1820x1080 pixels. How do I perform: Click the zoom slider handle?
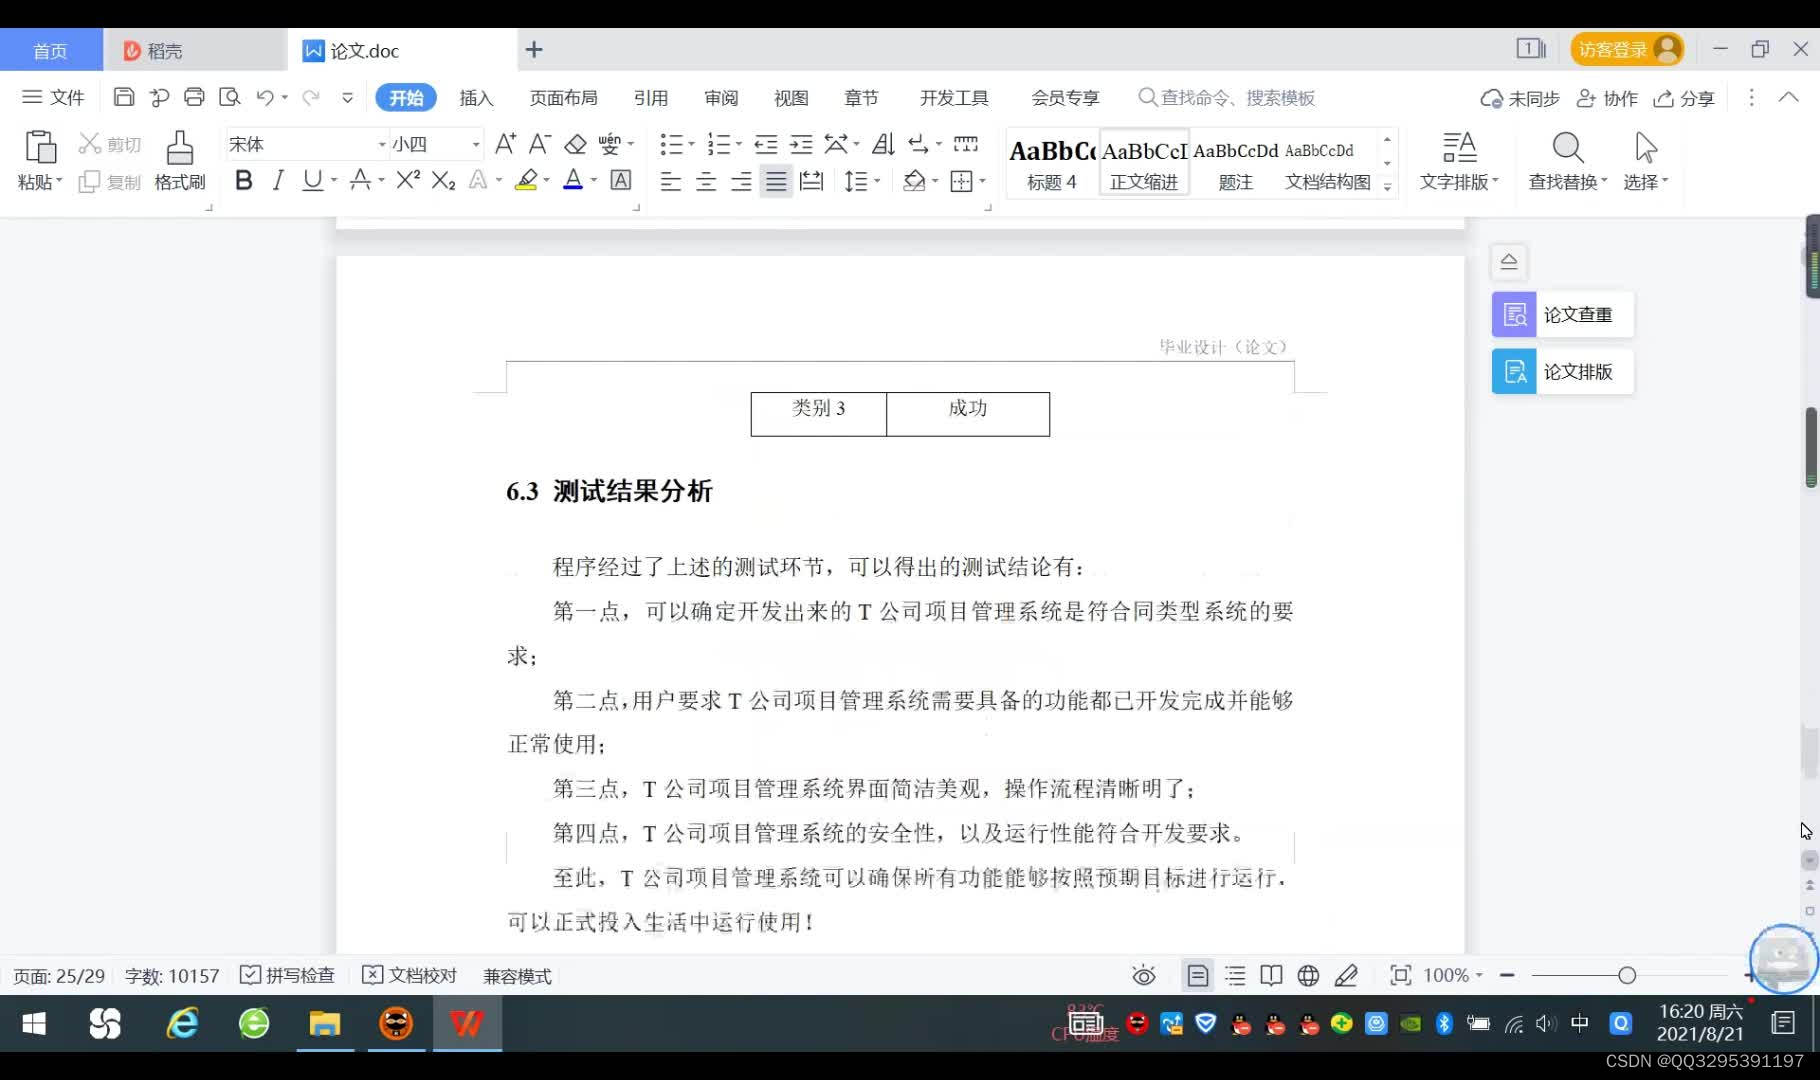pos(1627,975)
